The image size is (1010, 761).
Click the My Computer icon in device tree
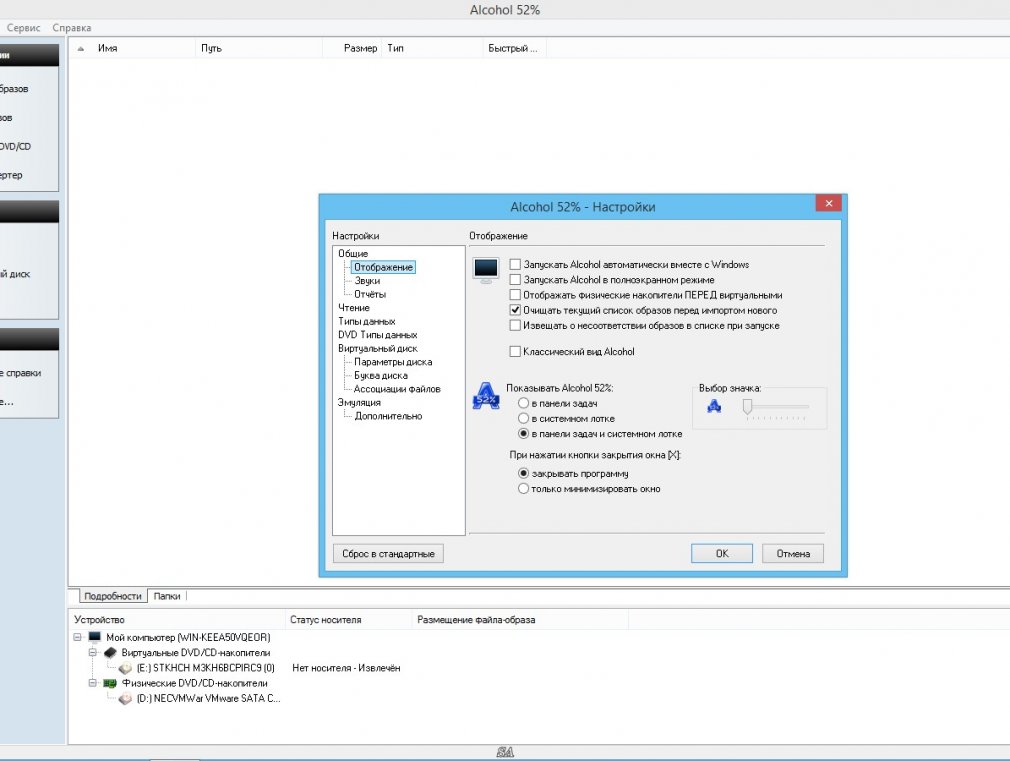(x=95, y=637)
